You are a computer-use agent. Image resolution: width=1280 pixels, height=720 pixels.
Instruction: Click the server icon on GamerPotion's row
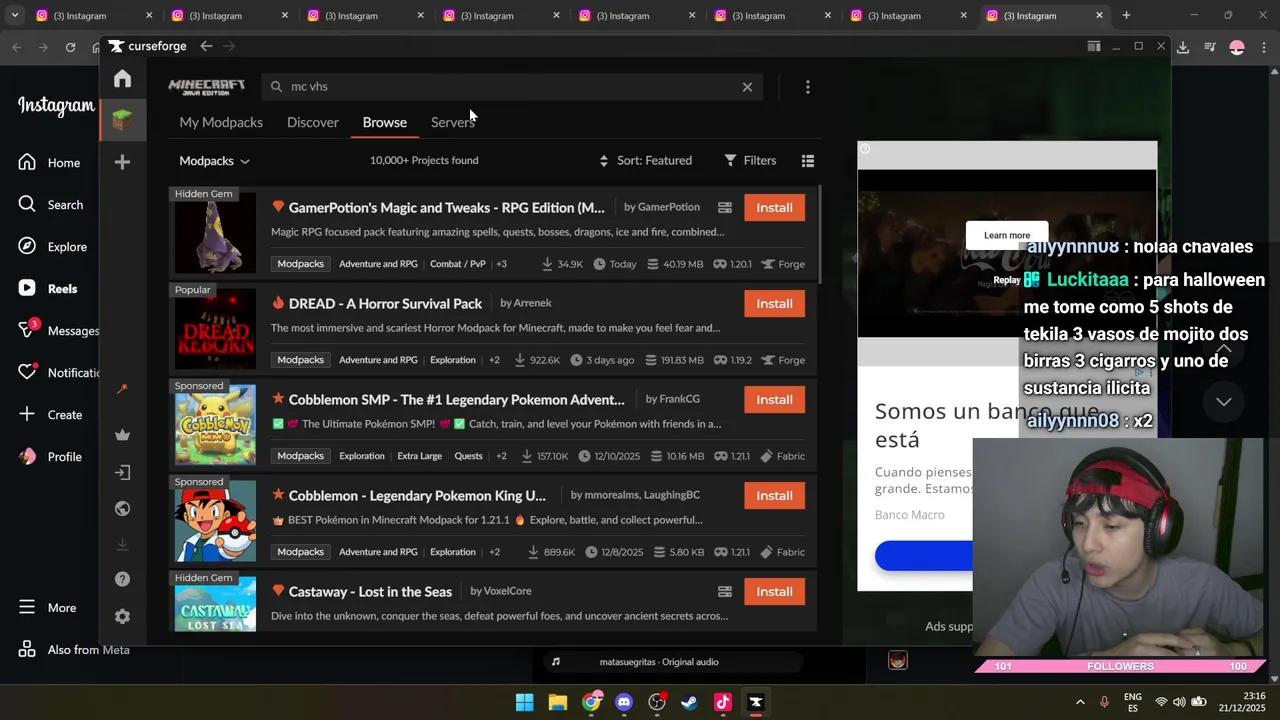point(725,208)
